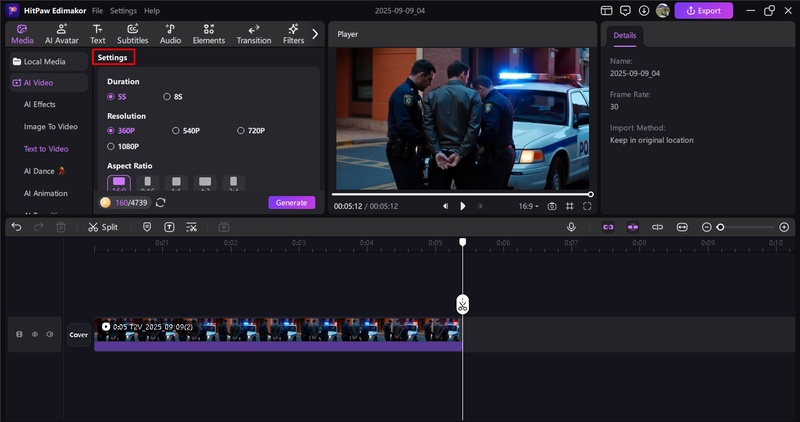Screen dimensions: 800x422
Task: Take a snapshot of the frame
Action: coord(552,206)
